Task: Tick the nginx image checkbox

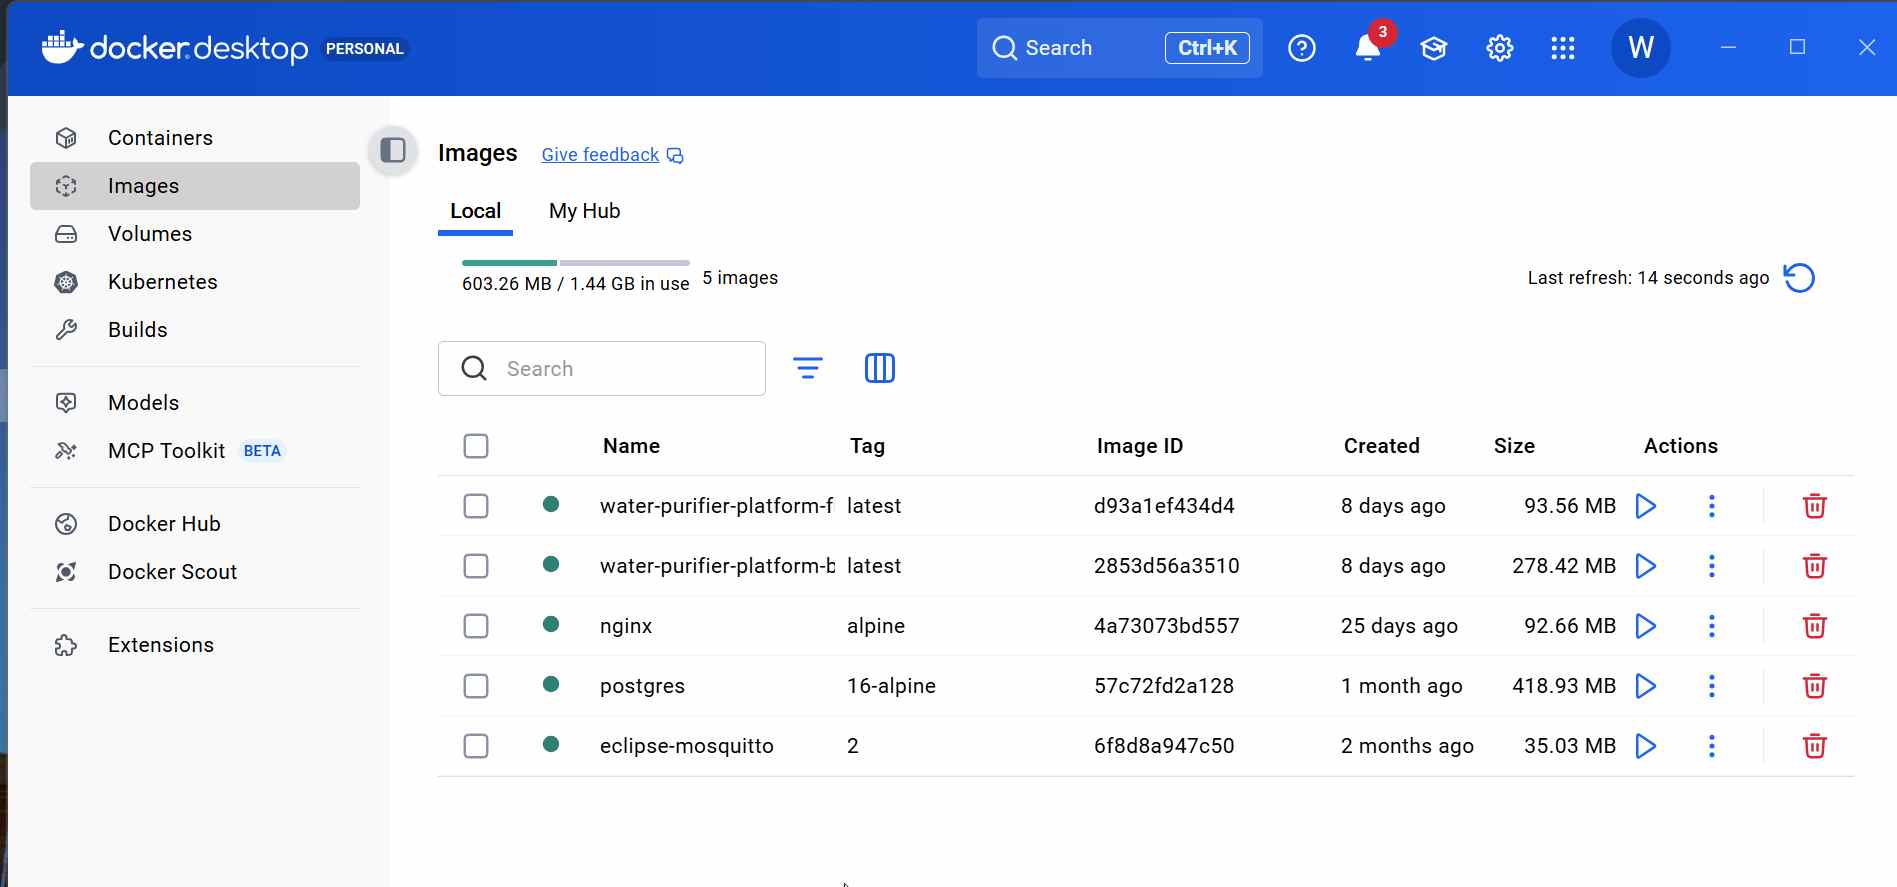Action: click(476, 626)
